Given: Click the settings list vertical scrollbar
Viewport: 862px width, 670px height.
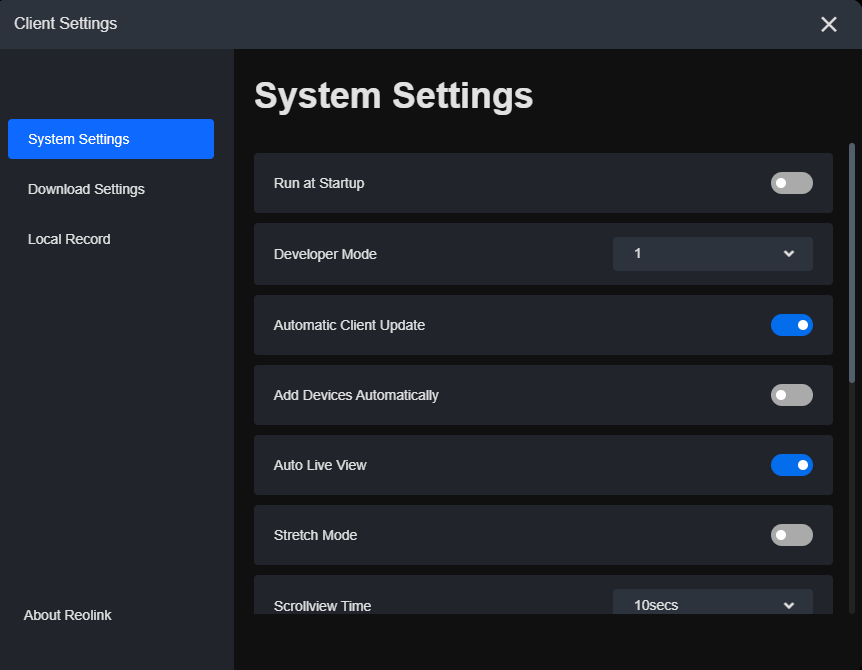Looking at the screenshot, I should pos(852,263).
